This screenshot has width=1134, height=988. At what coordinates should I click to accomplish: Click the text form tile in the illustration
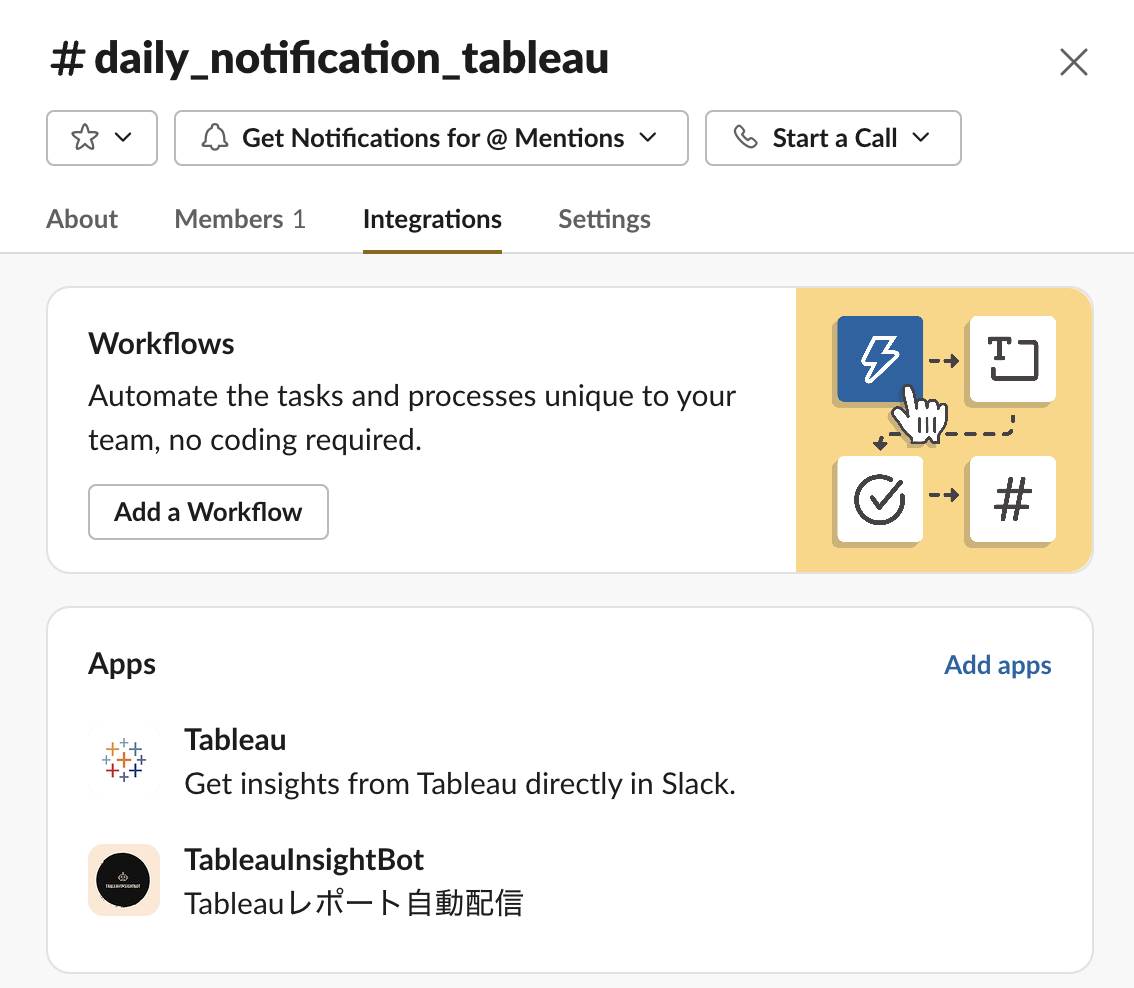pos(1012,359)
